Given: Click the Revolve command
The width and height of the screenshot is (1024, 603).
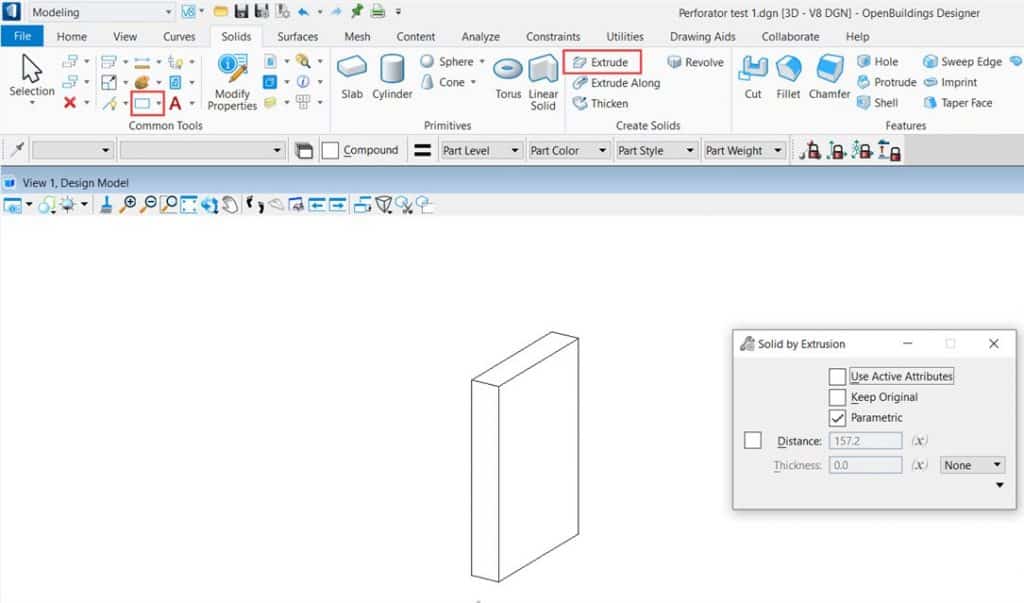Looking at the screenshot, I should [695, 61].
